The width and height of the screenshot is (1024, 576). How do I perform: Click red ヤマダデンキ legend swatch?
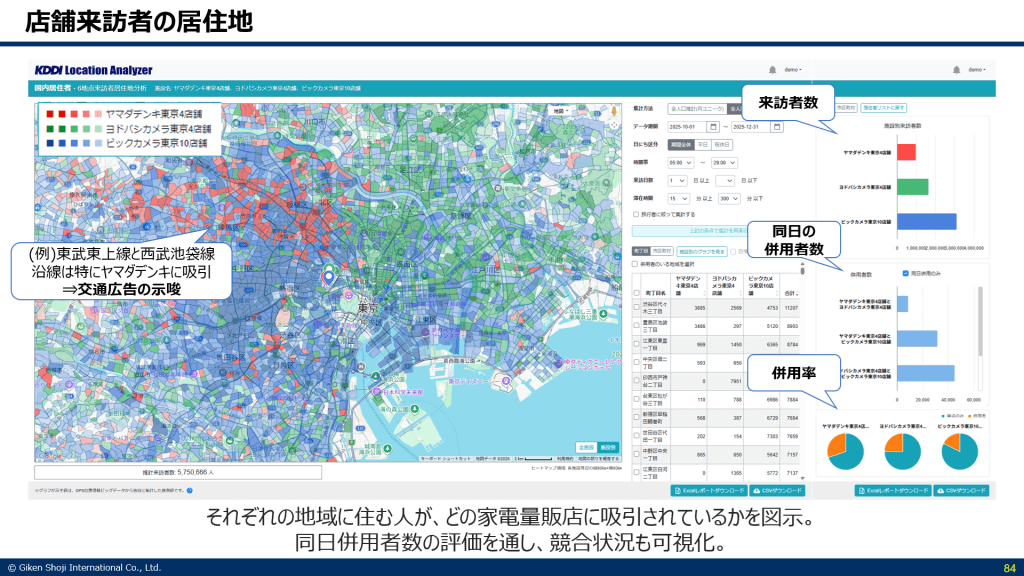[x=50, y=114]
